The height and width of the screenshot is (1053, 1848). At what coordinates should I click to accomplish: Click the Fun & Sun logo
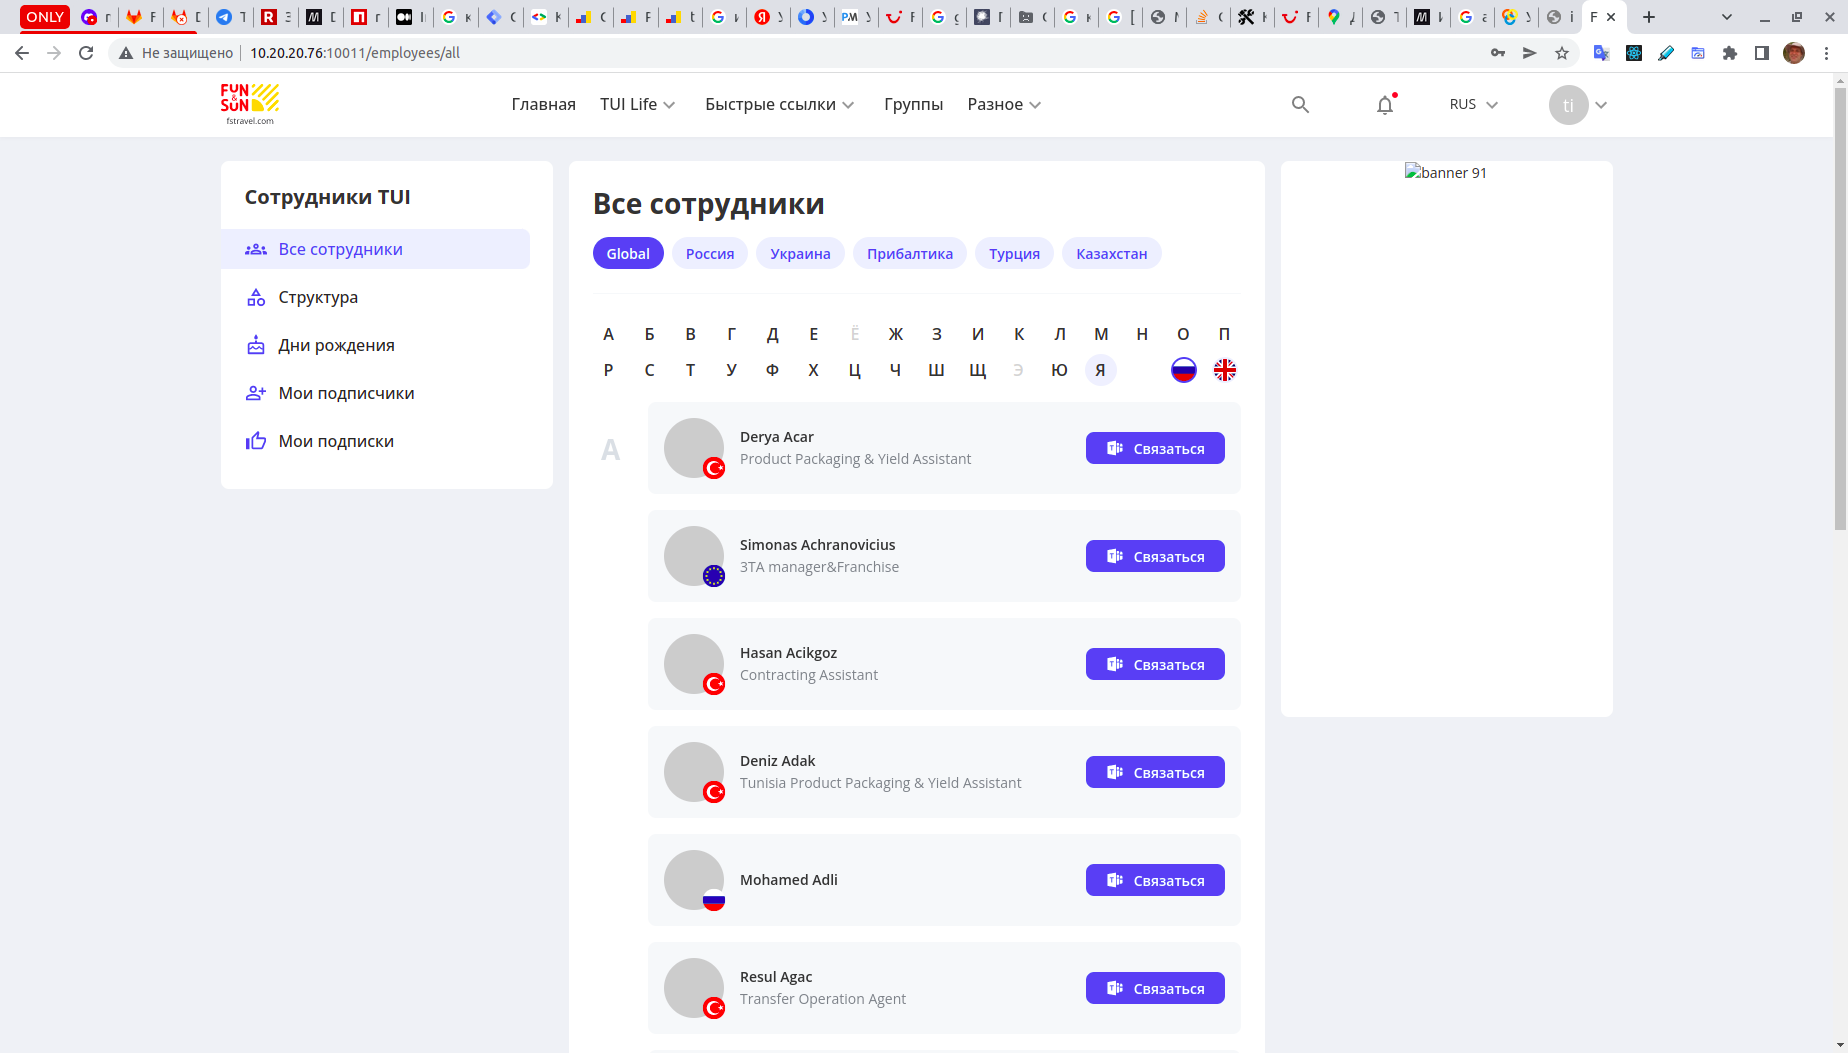pyautogui.click(x=250, y=104)
